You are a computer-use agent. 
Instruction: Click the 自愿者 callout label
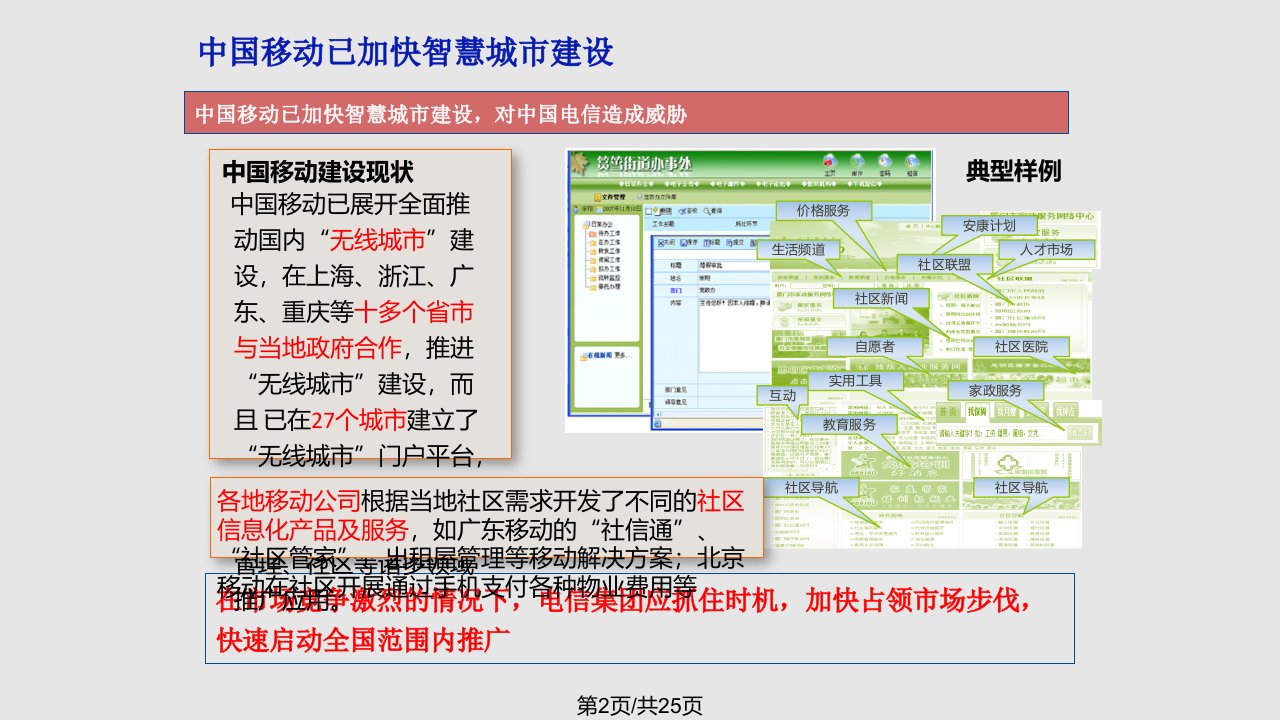pos(875,347)
